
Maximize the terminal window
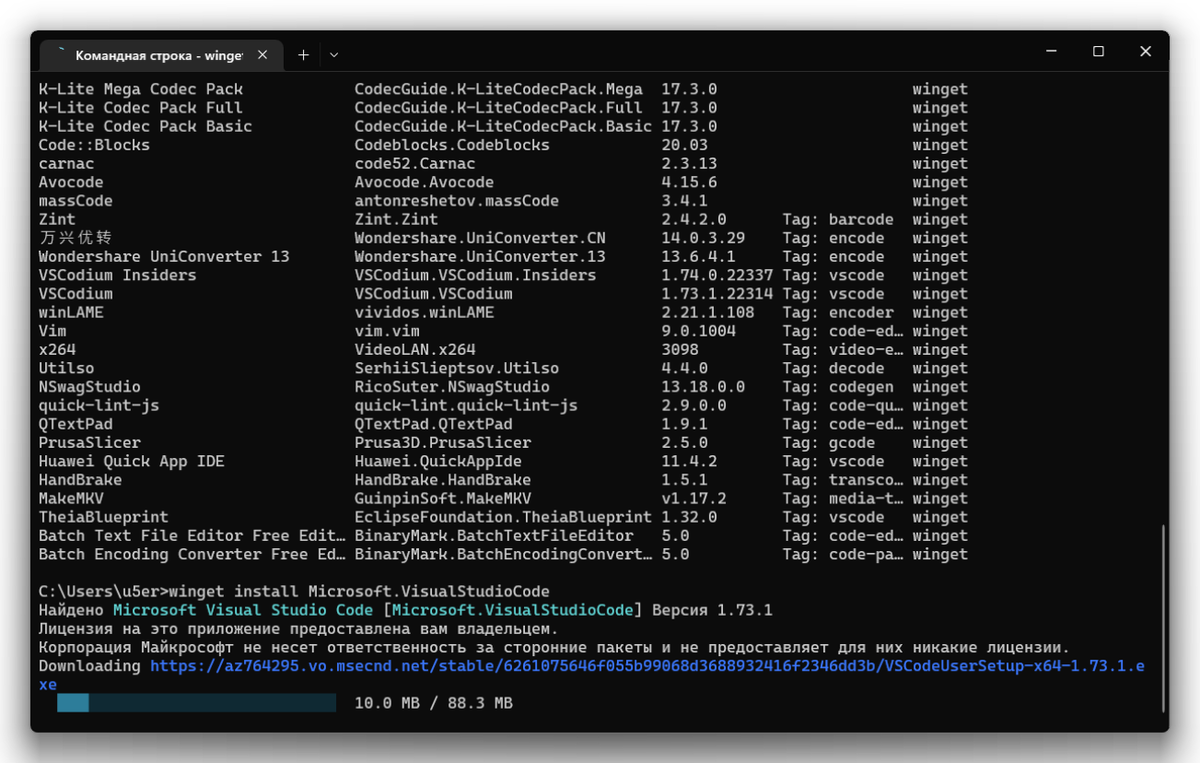pyautogui.click(x=1098, y=51)
